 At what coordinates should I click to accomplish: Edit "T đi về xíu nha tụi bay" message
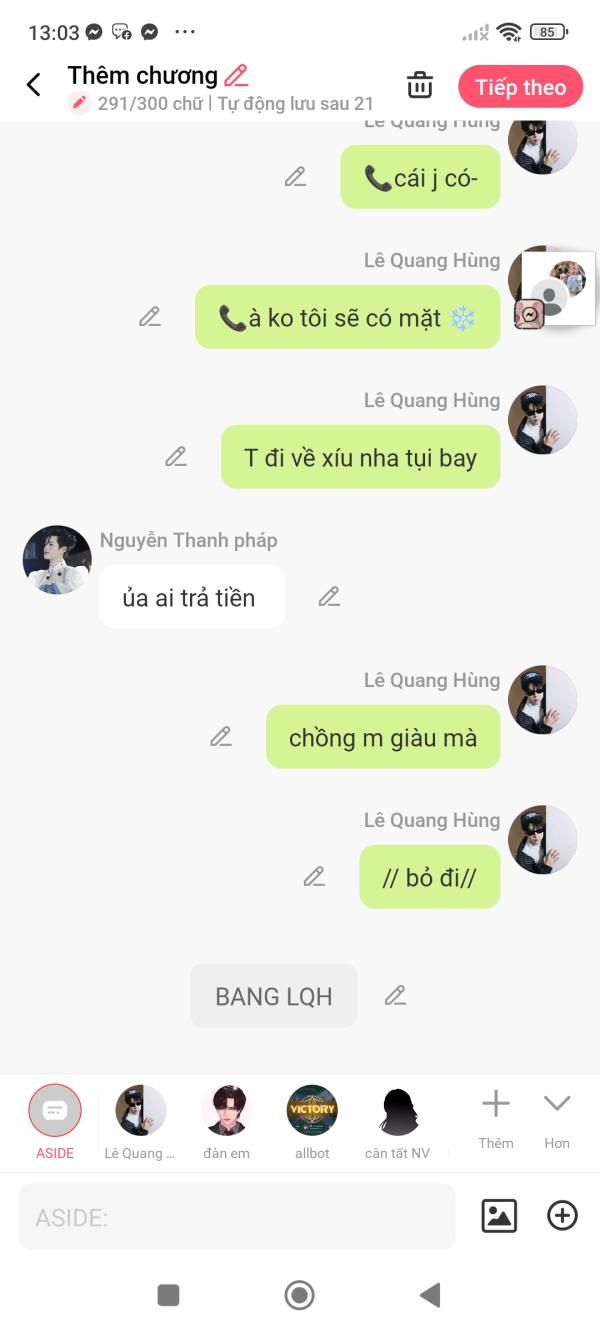[176, 457]
